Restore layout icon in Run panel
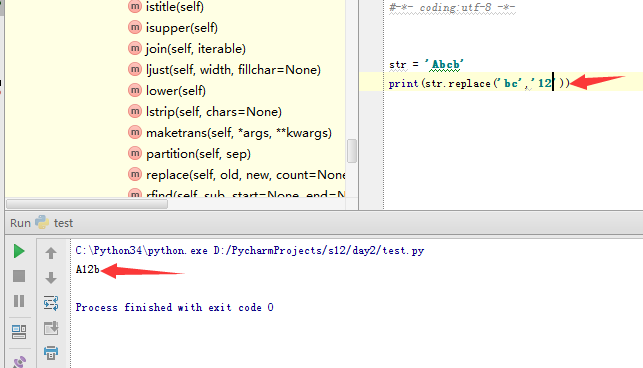 [19, 331]
